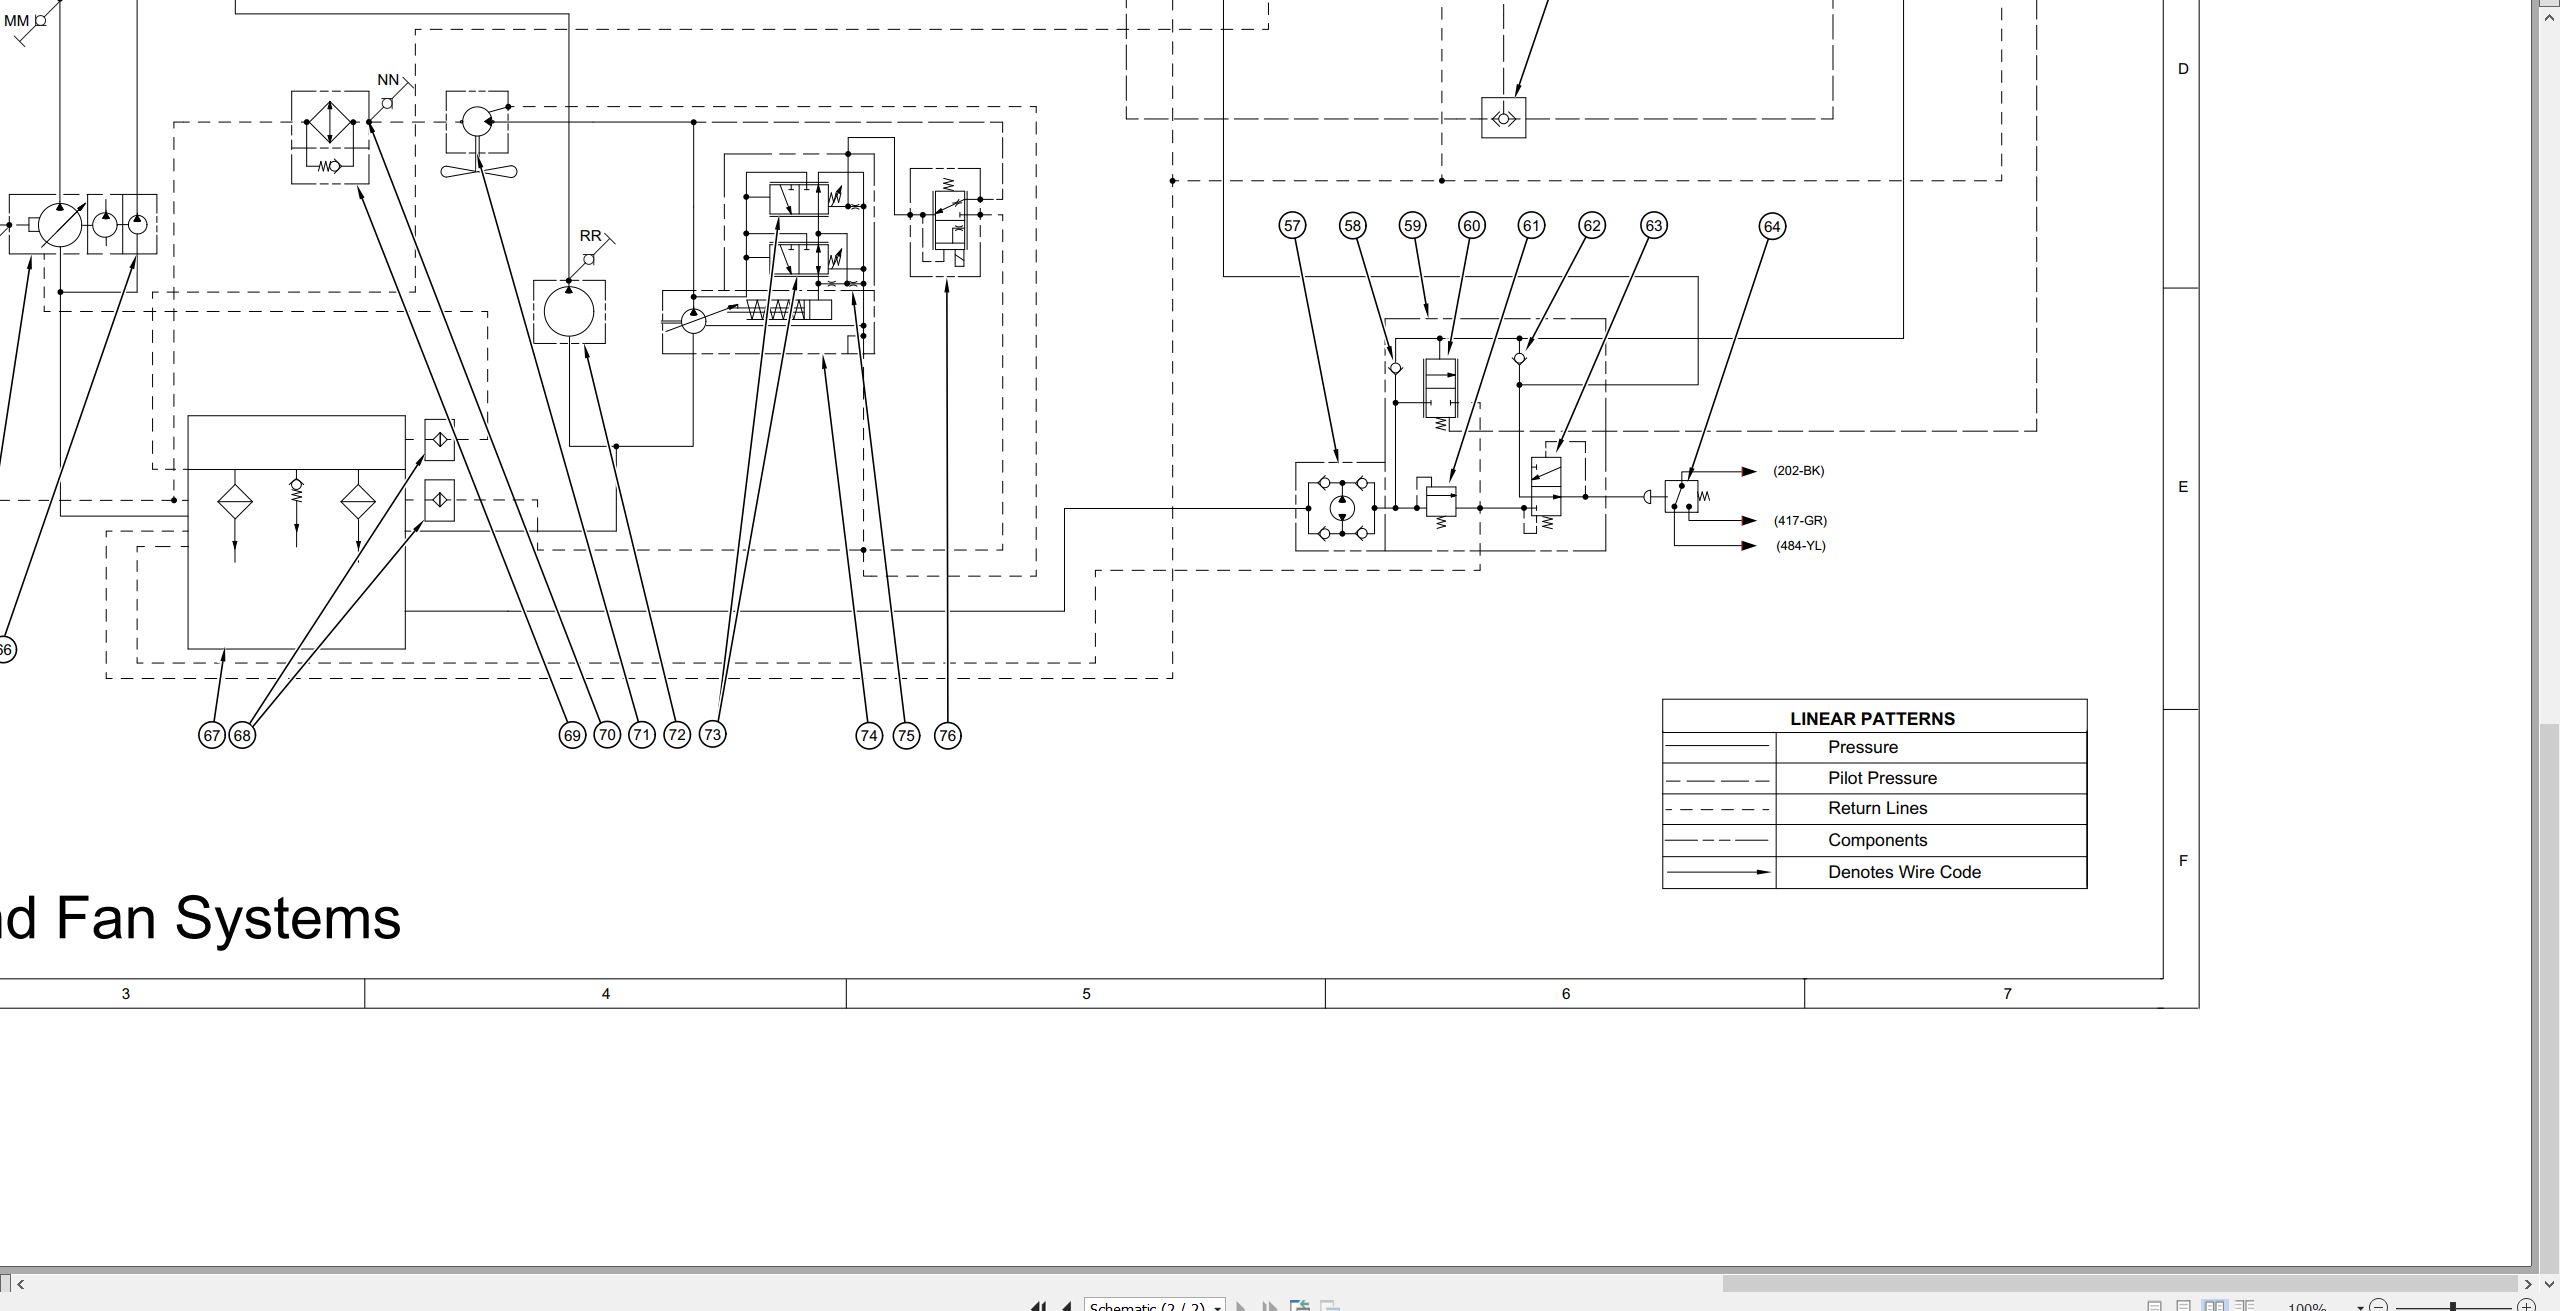Switch to single page view layout
Screen dimensions: 2560x1311
coord(2154,1306)
